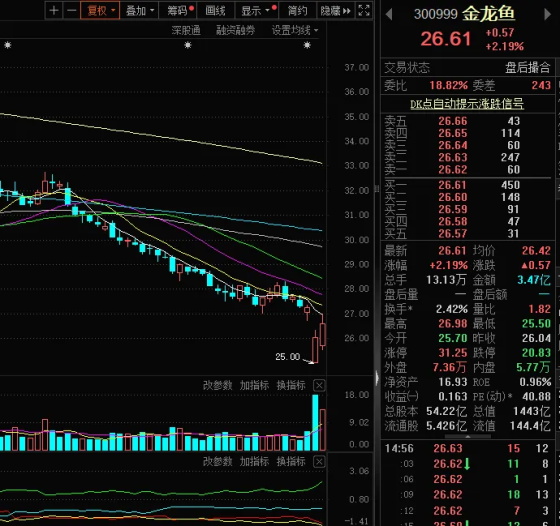The height and width of the screenshot is (526, 560).
Task: Open 设置均线 dropdown
Action: point(295,31)
